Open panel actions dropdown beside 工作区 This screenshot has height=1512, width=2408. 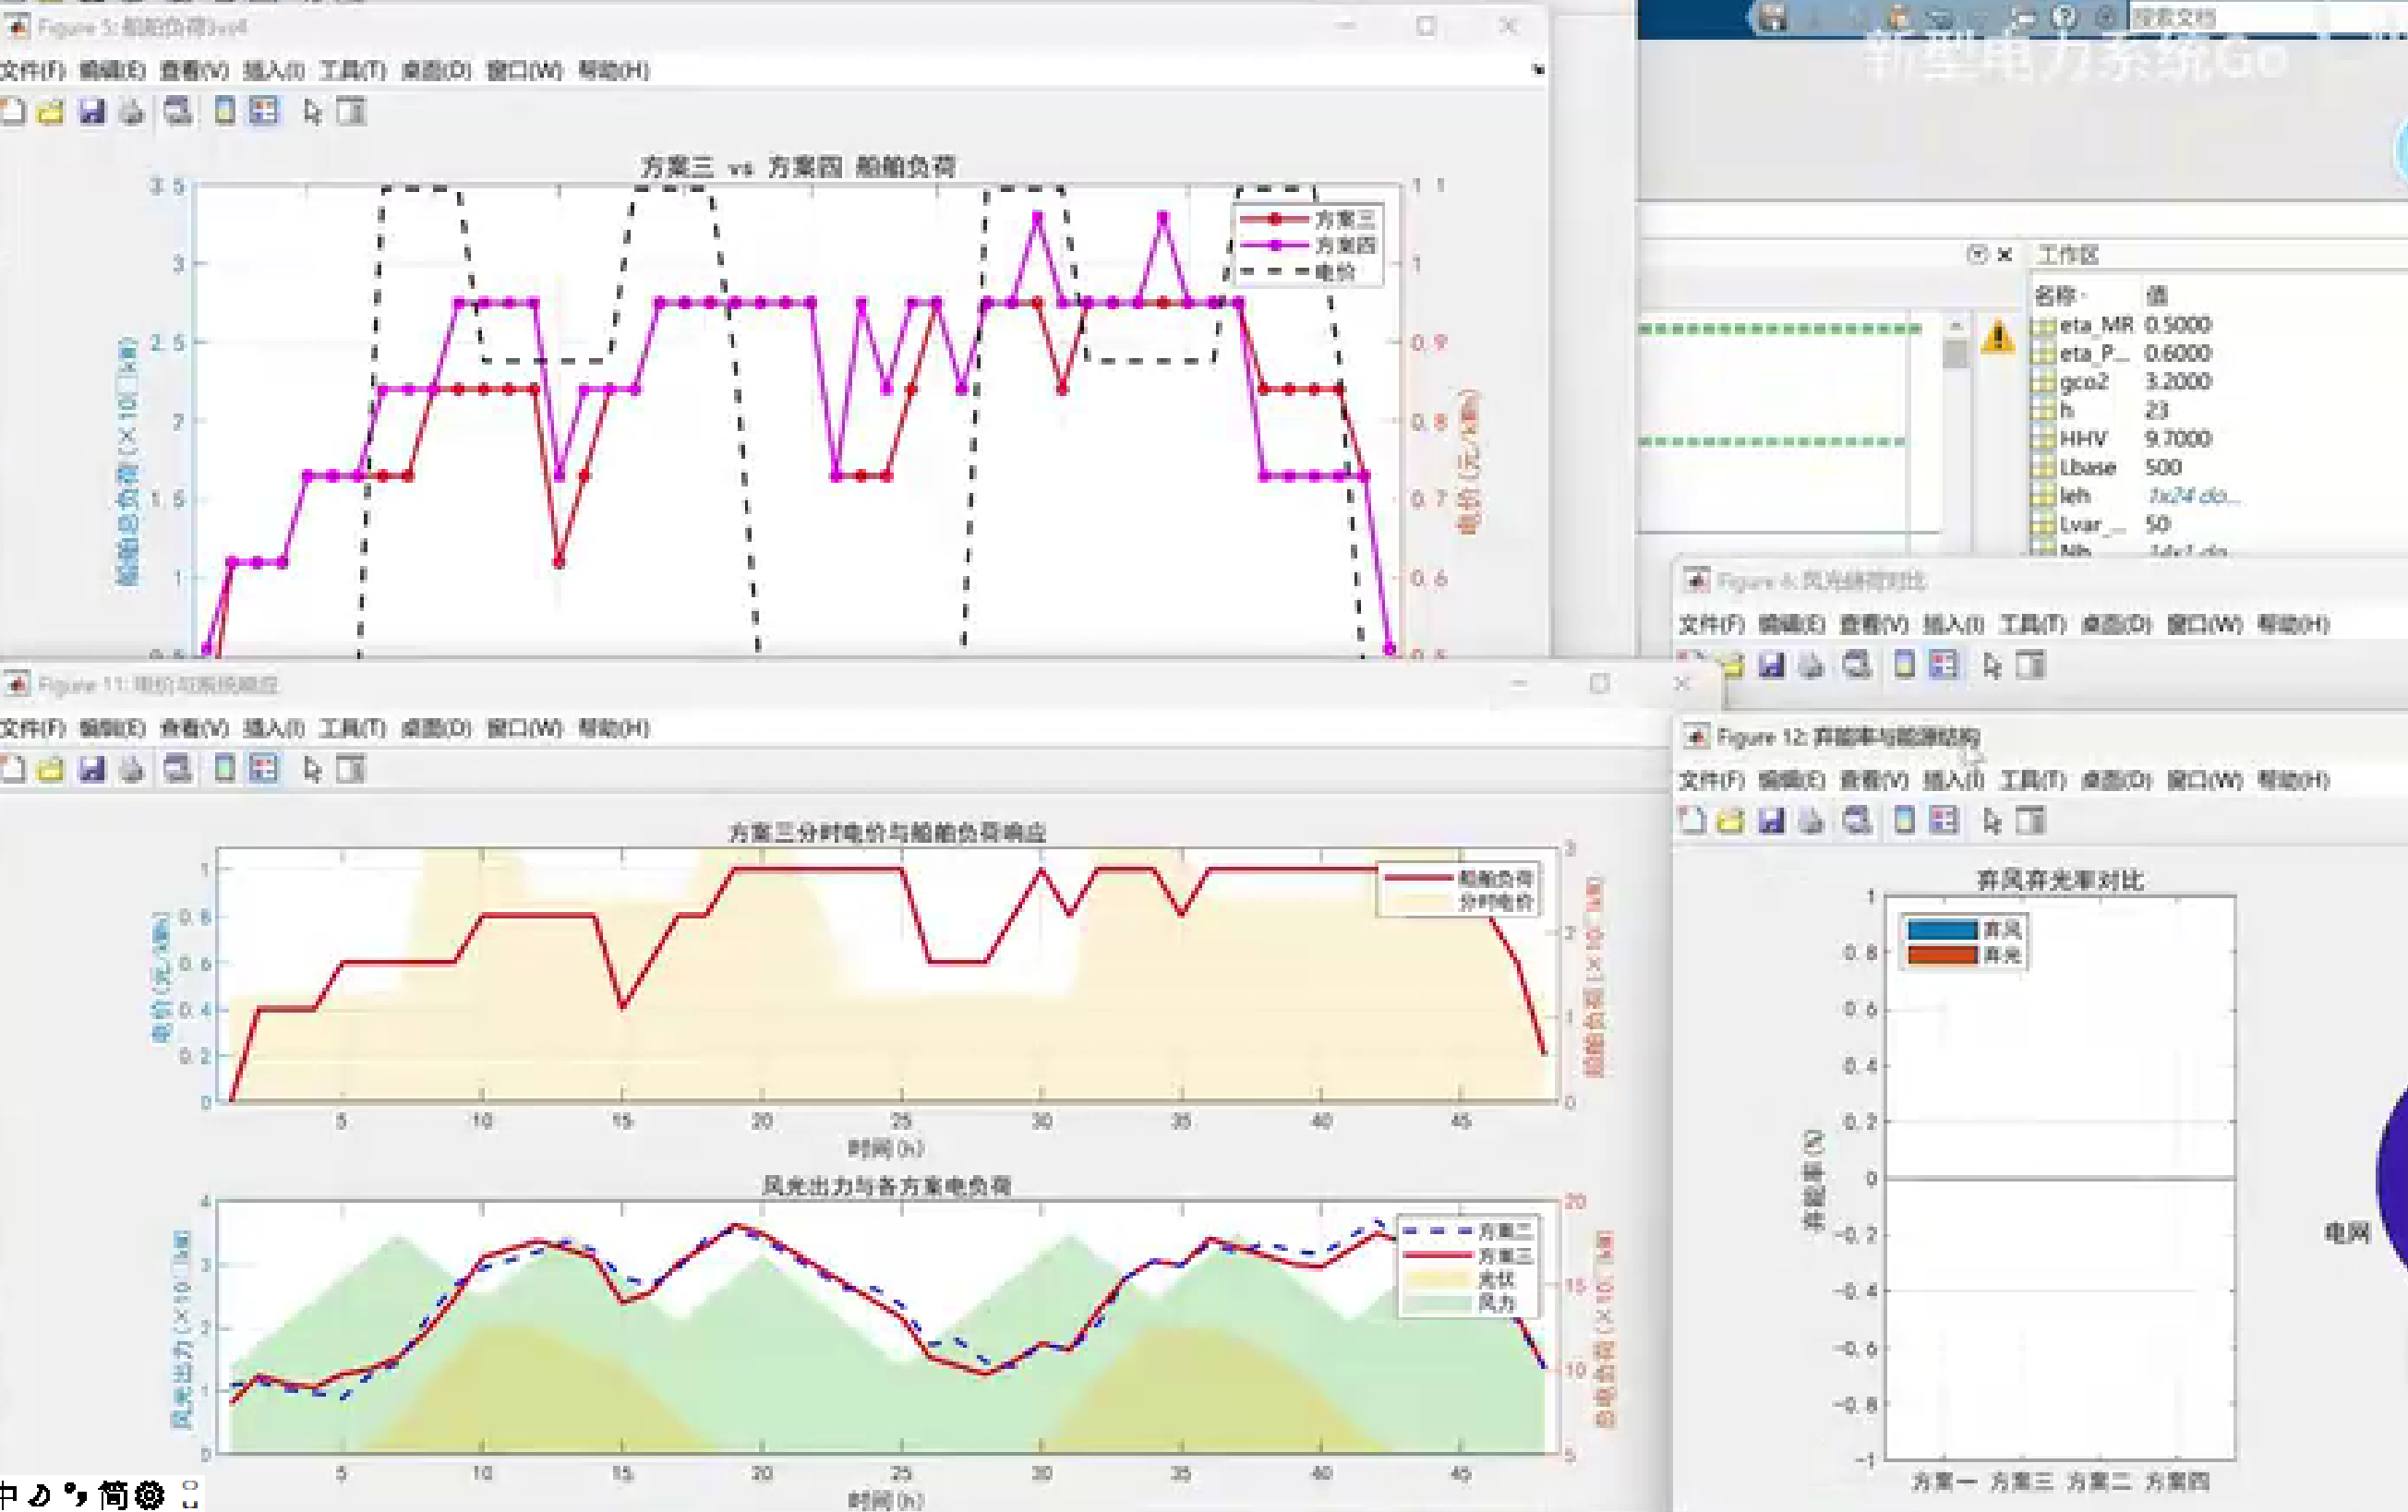point(1976,254)
